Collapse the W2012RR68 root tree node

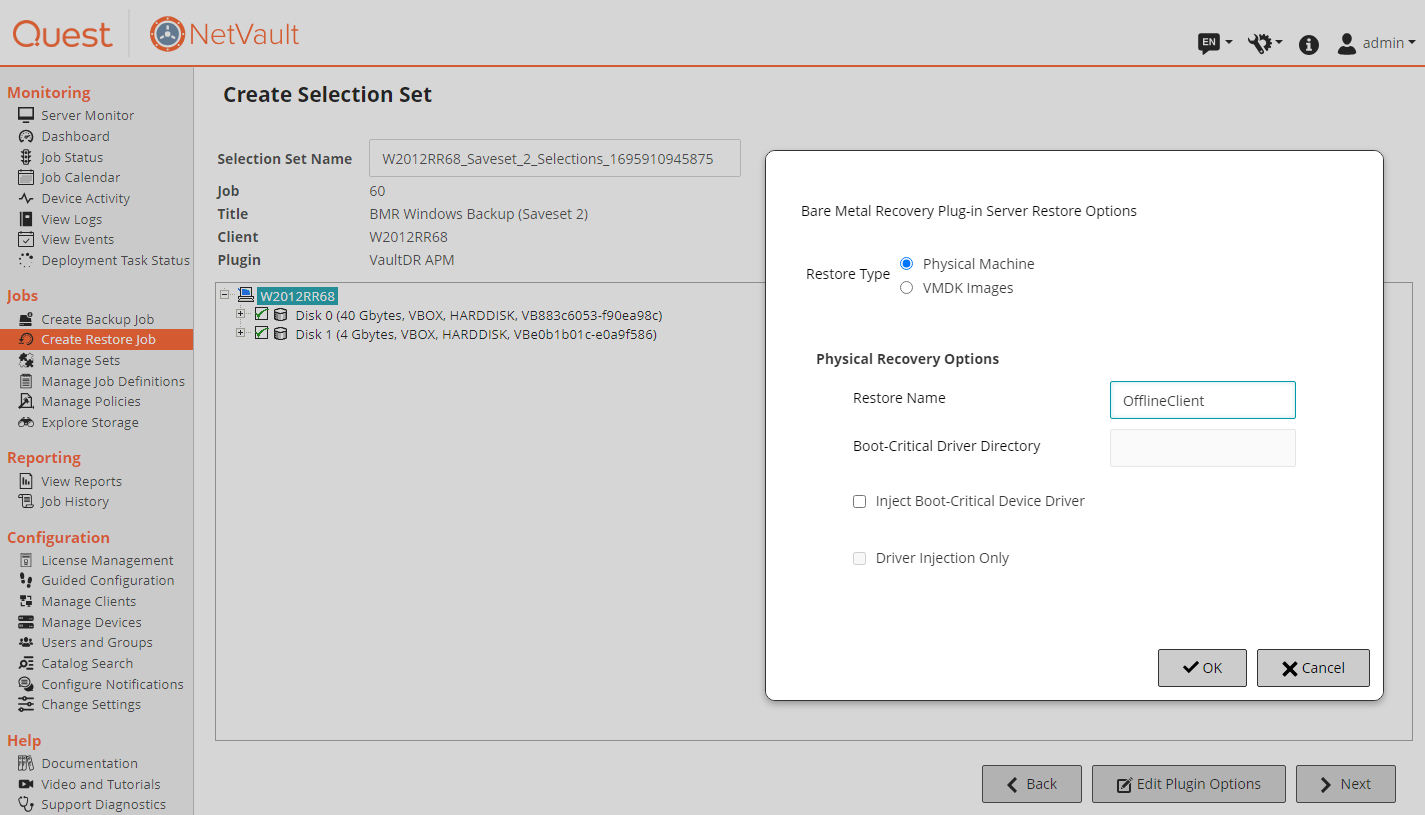[x=225, y=295]
